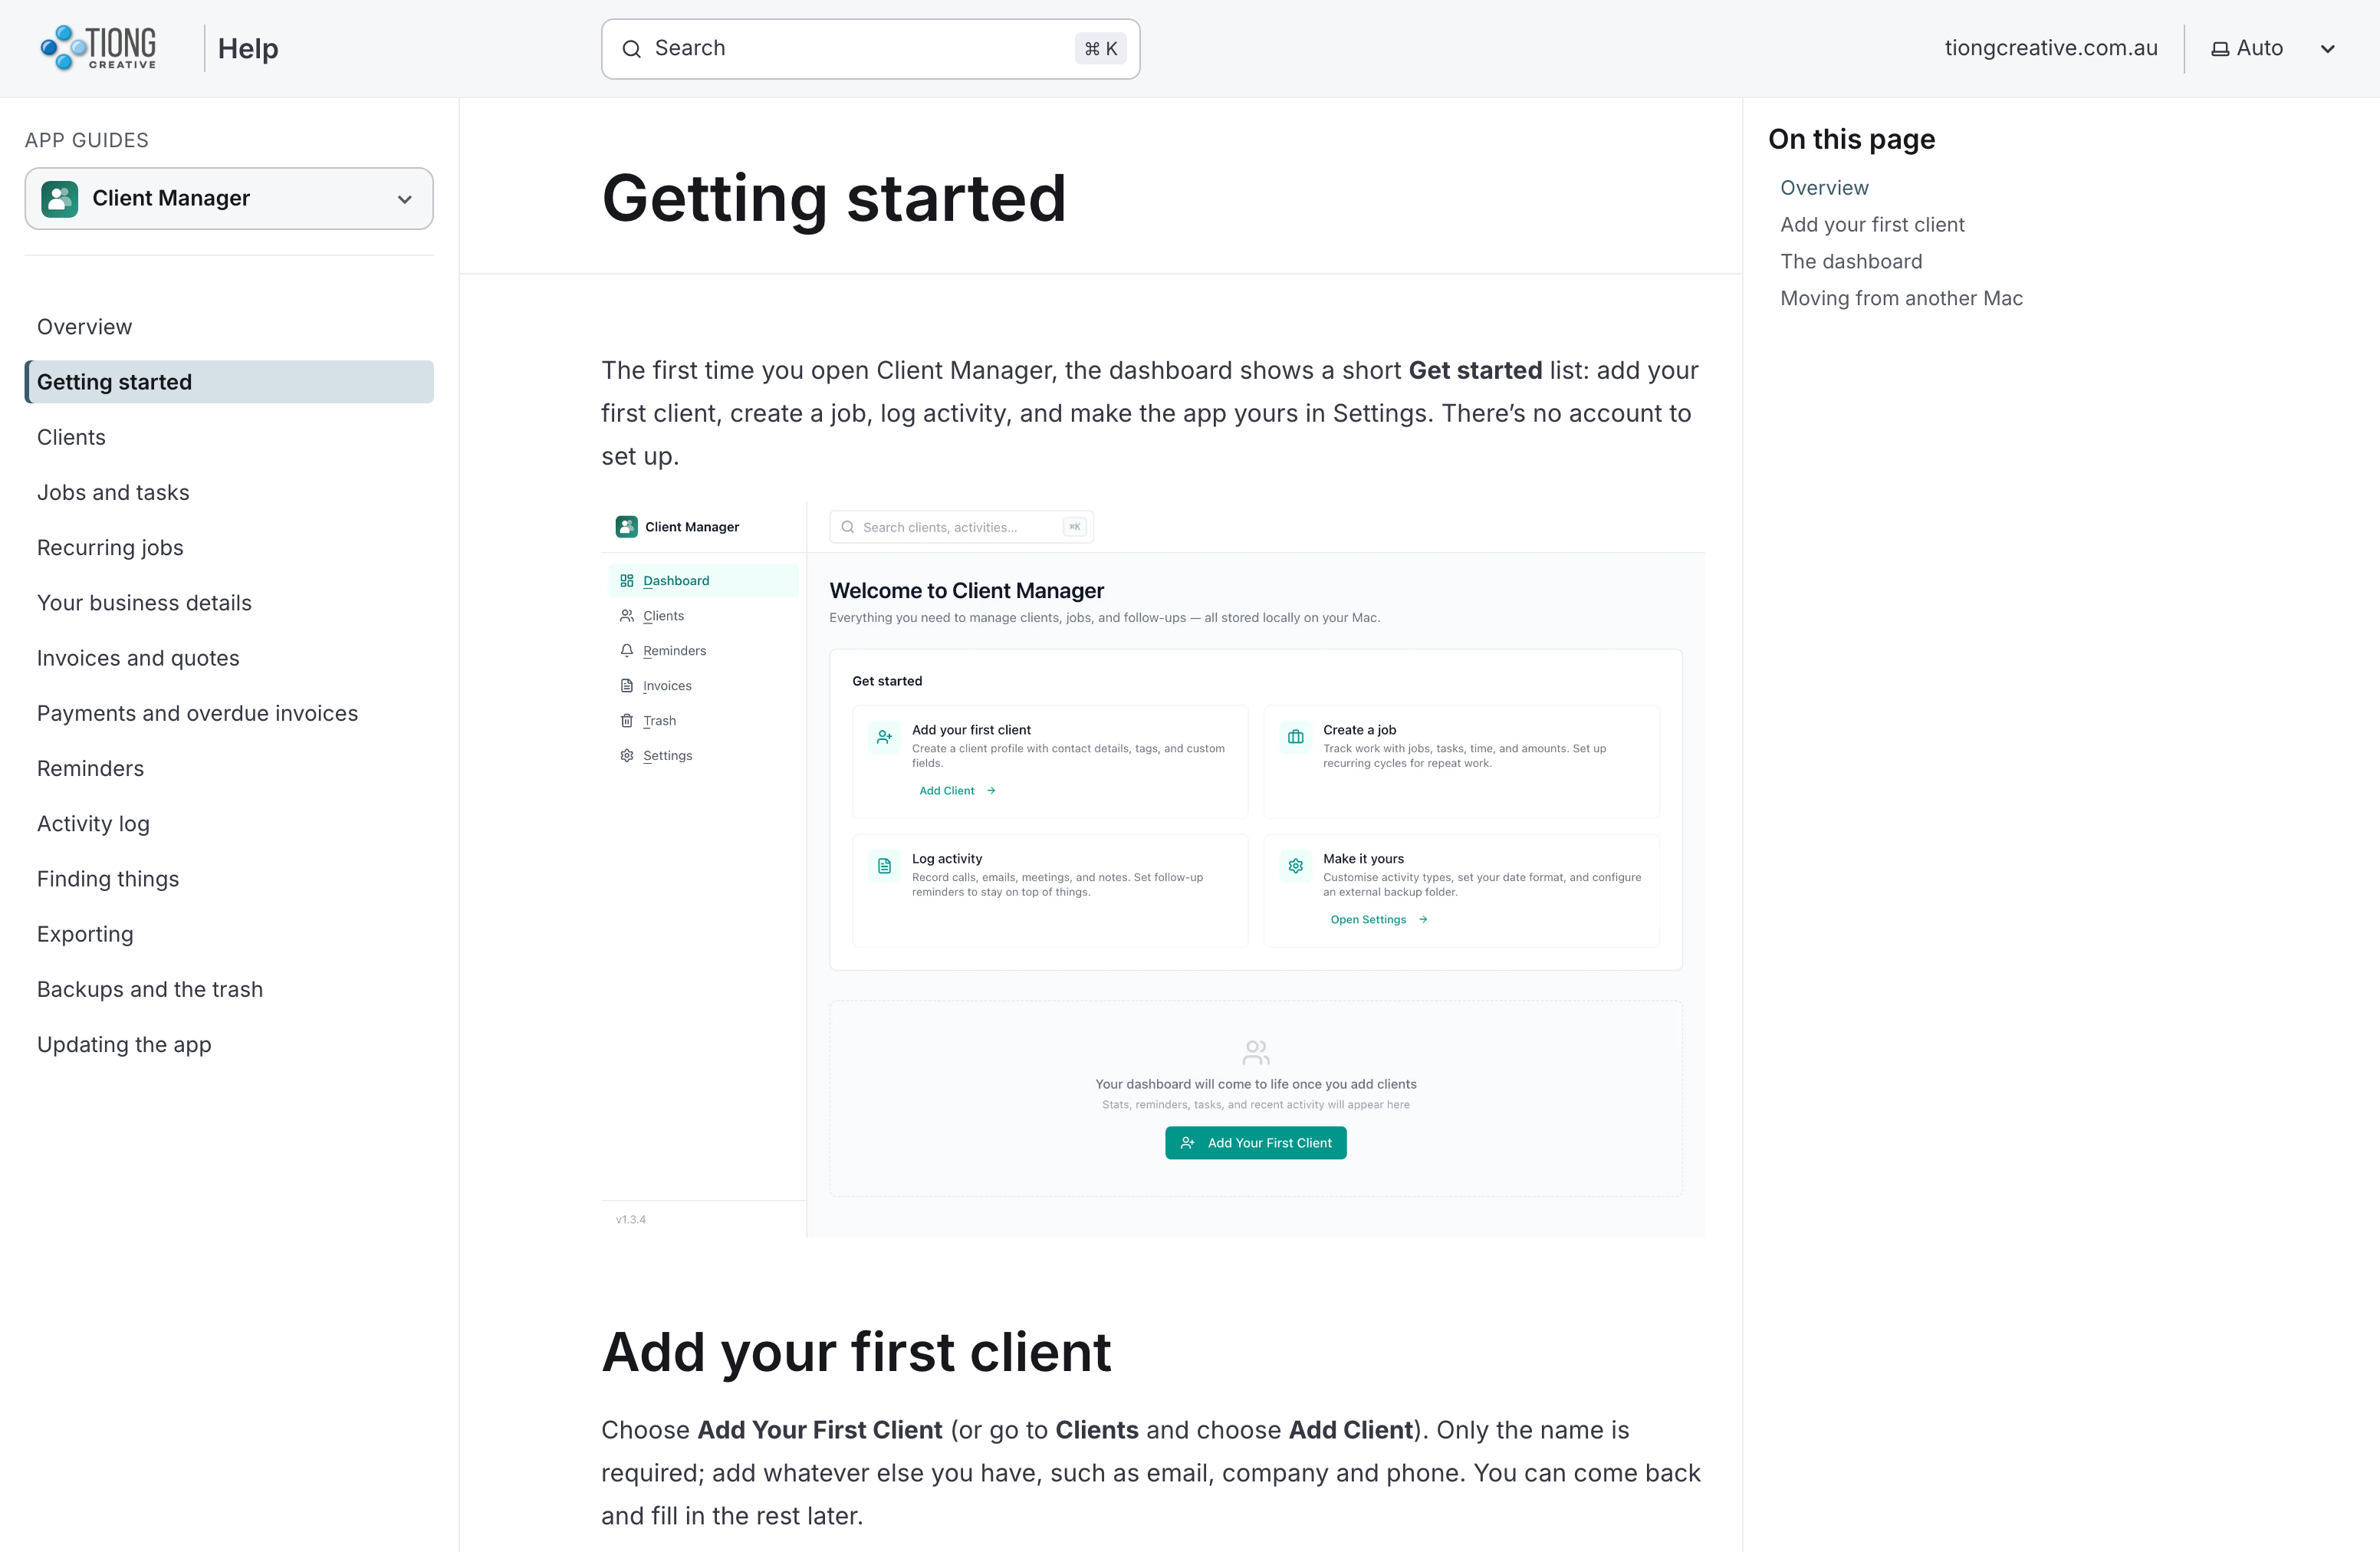Click the Tiong Creative logo

pos(98,48)
